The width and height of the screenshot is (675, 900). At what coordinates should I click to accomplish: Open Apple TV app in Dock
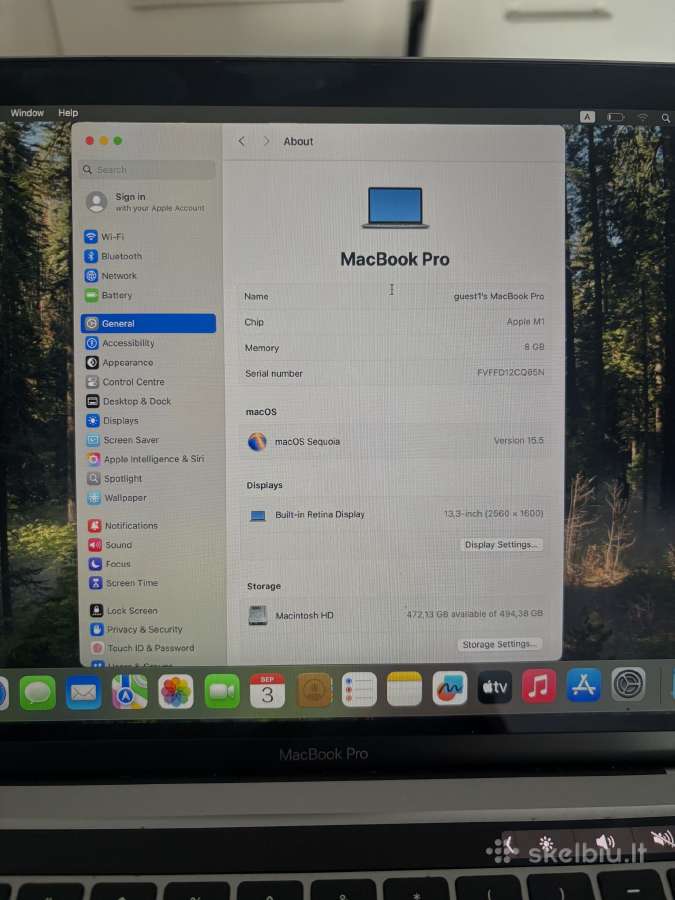(x=494, y=686)
